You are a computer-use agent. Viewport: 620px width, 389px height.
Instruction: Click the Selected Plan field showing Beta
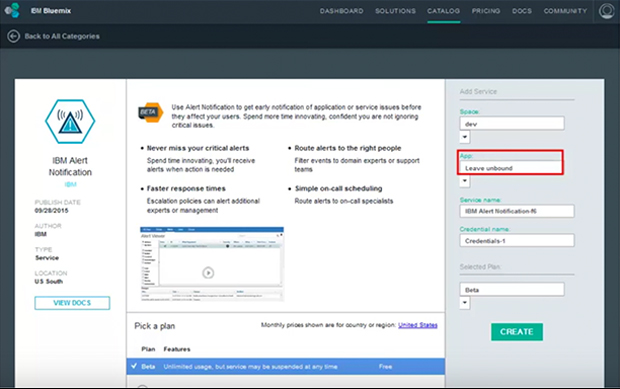coord(512,290)
